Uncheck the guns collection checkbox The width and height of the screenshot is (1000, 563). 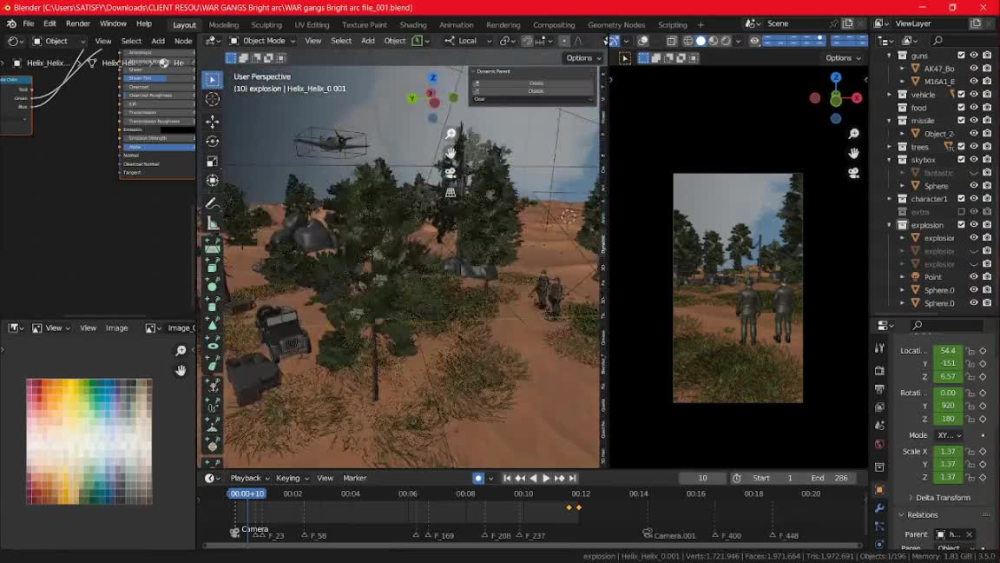pyautogui.click(x=961, y=55)
